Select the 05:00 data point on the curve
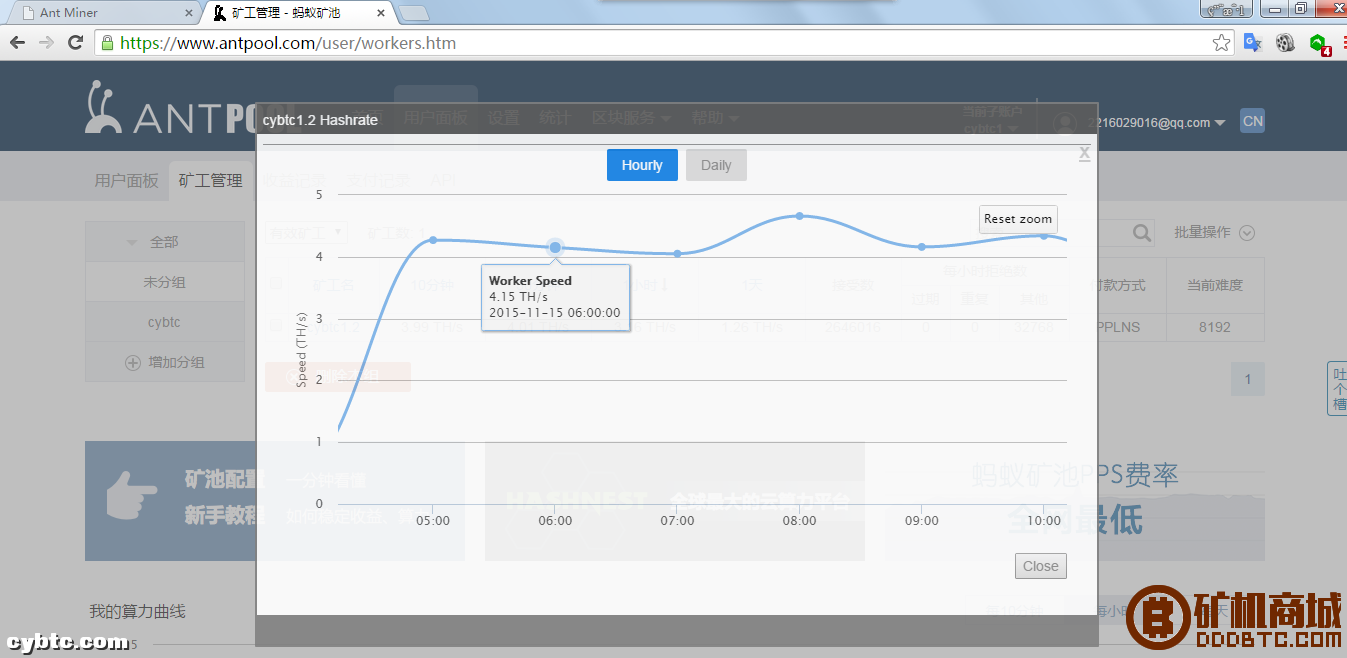 click(433, 240)
